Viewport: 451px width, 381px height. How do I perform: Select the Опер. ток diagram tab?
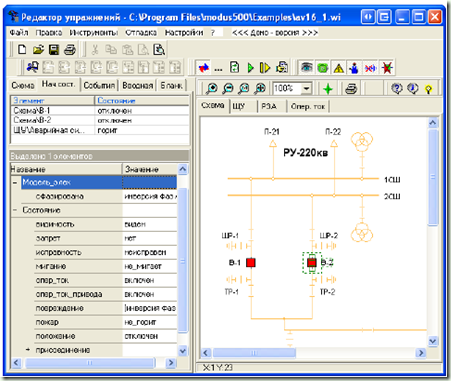click(308, 106)
